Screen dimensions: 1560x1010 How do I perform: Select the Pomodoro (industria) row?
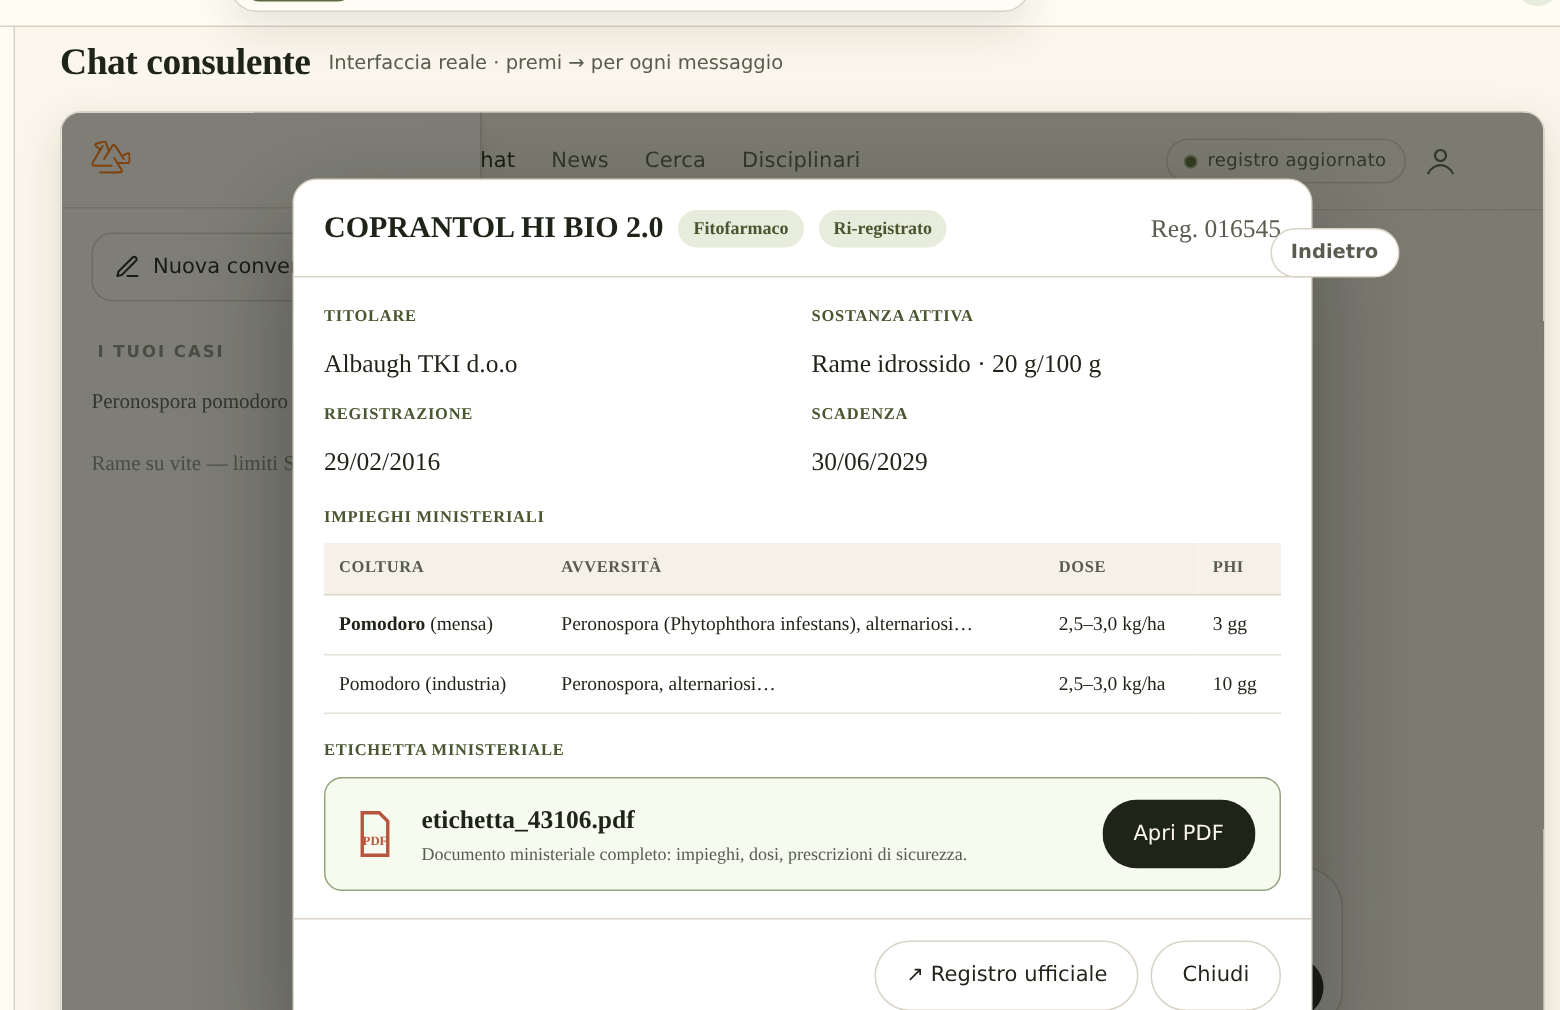point(802,684)
